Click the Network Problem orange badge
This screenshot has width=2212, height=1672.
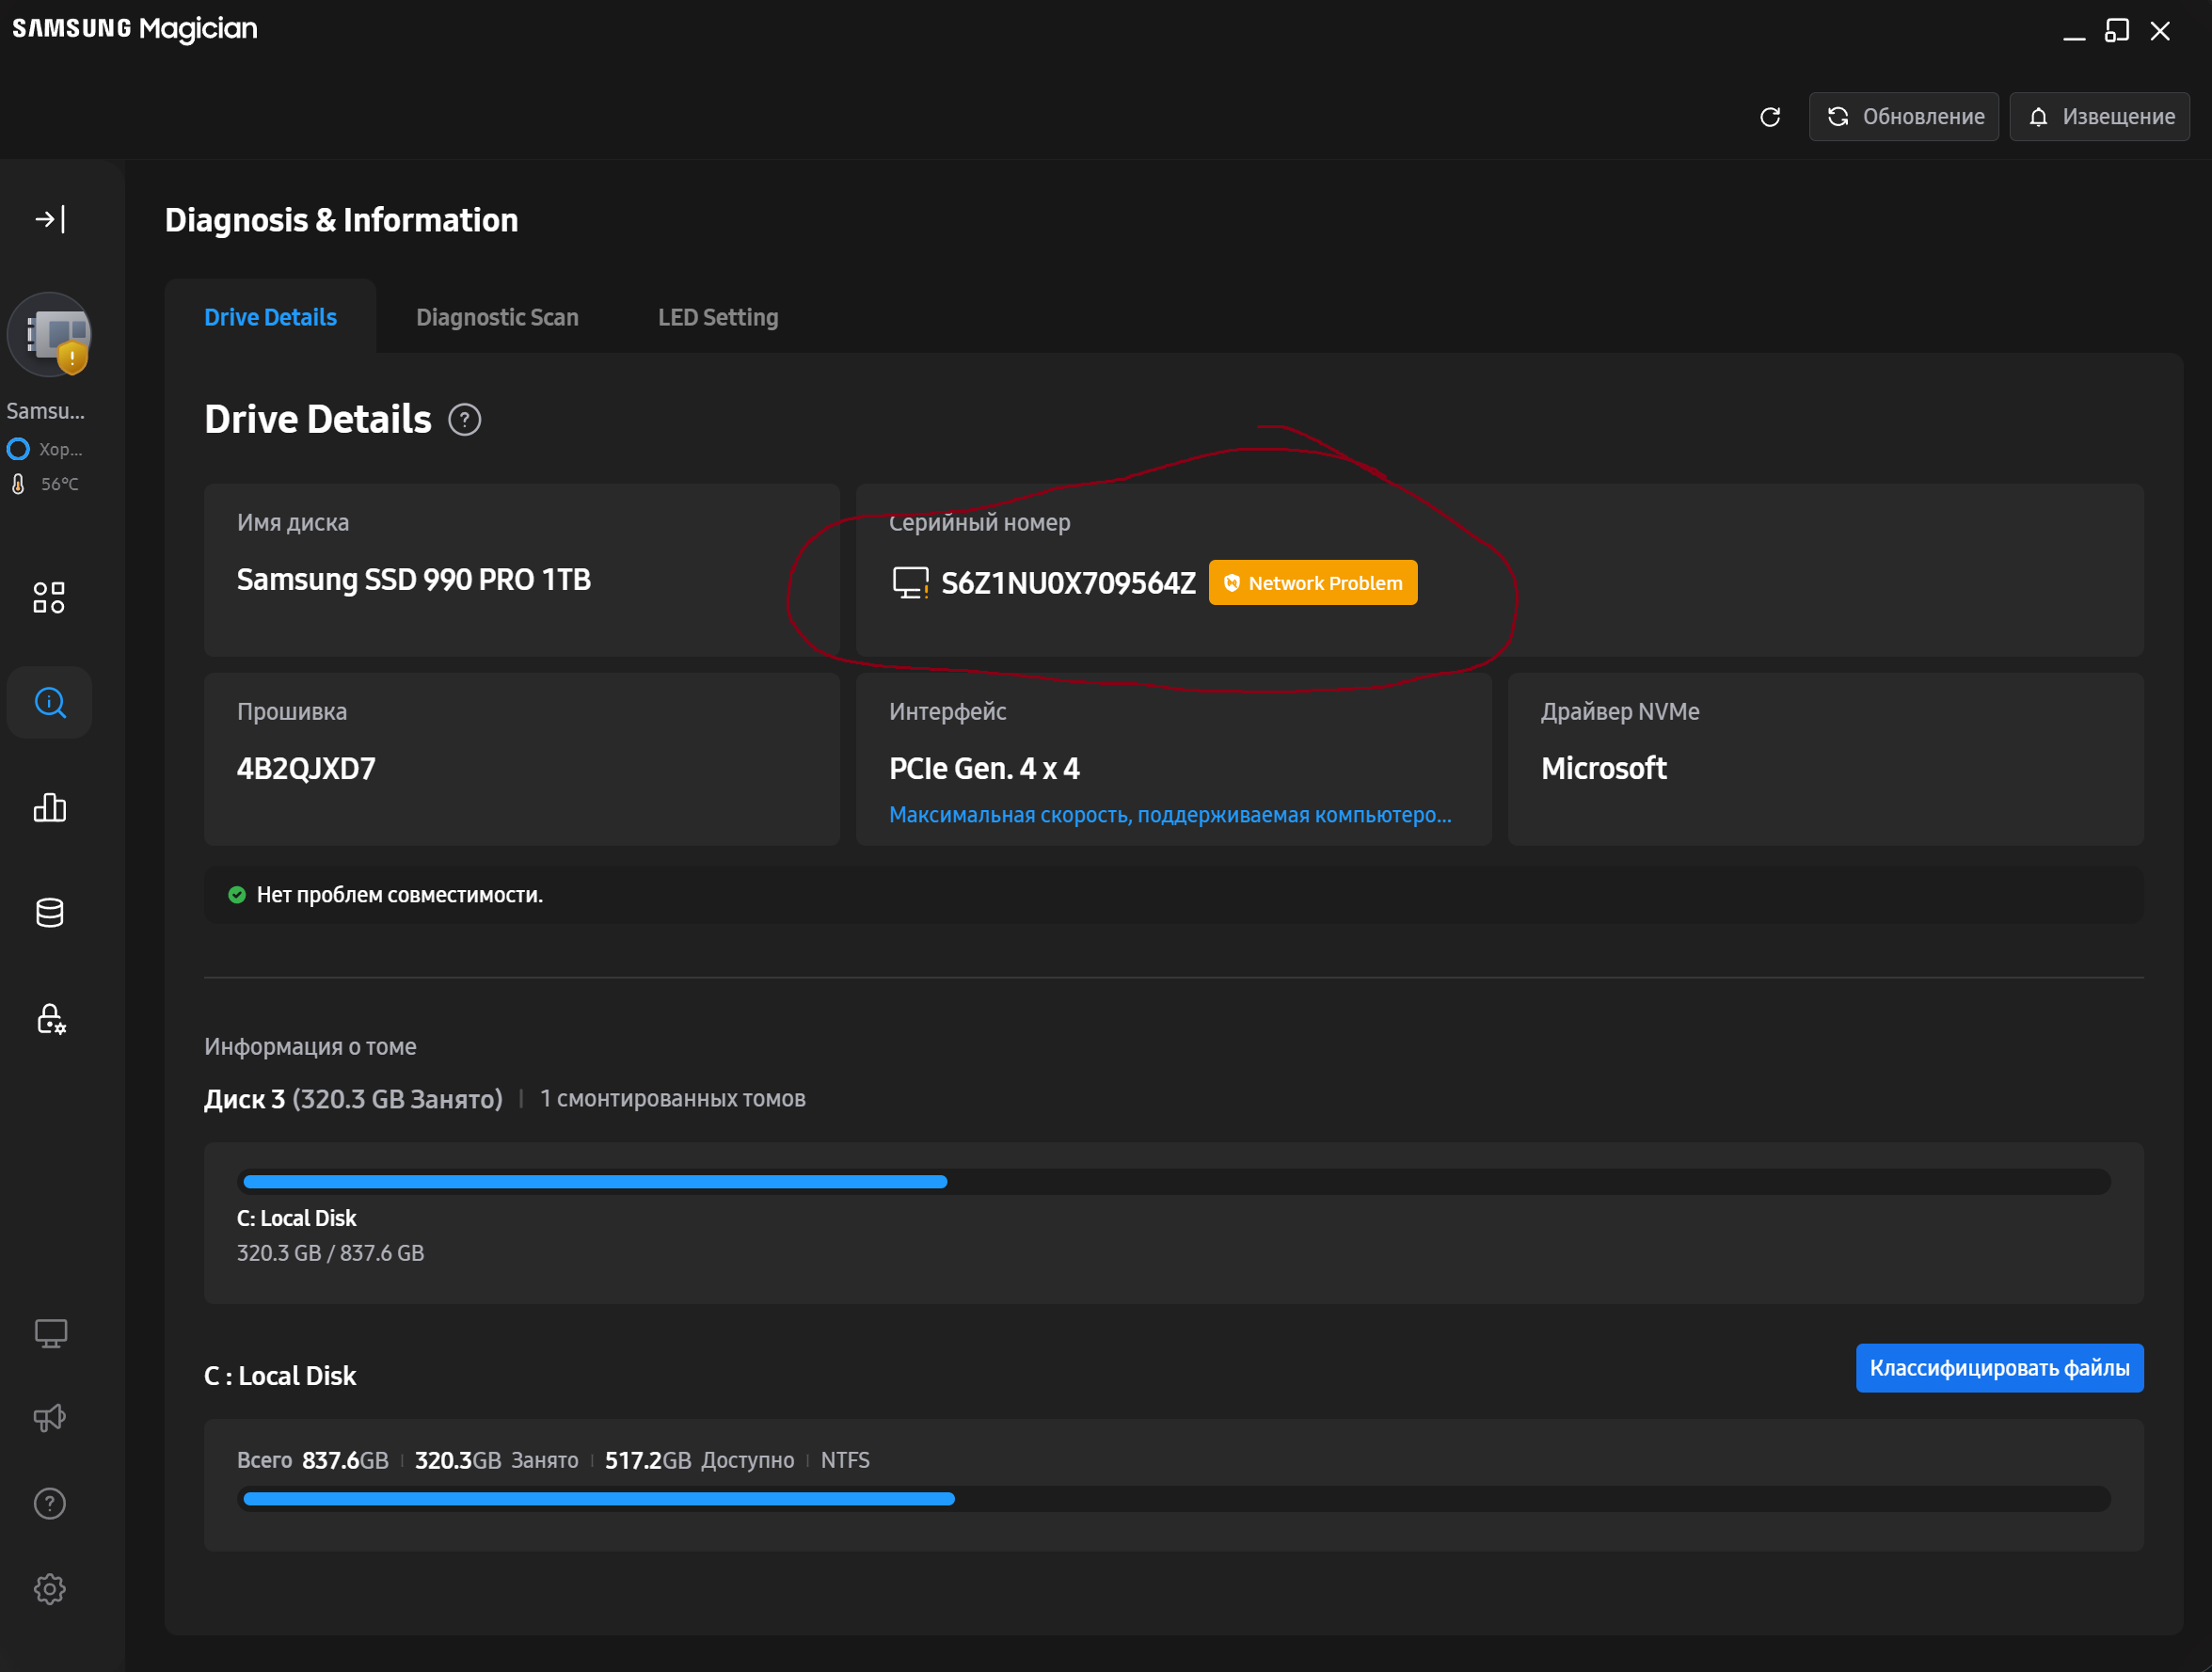[1312, 583]
